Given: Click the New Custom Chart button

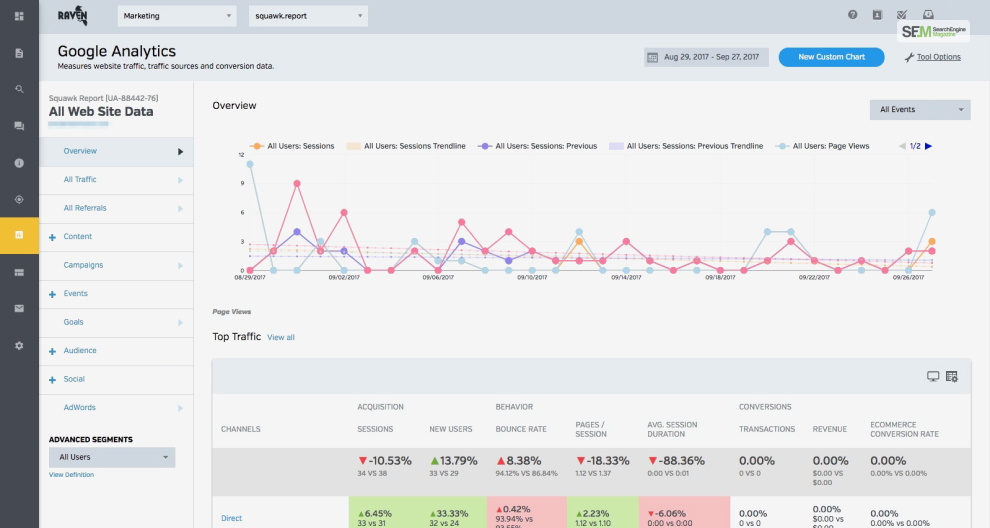Looking at the screenshot, I should tap(831, 57).
